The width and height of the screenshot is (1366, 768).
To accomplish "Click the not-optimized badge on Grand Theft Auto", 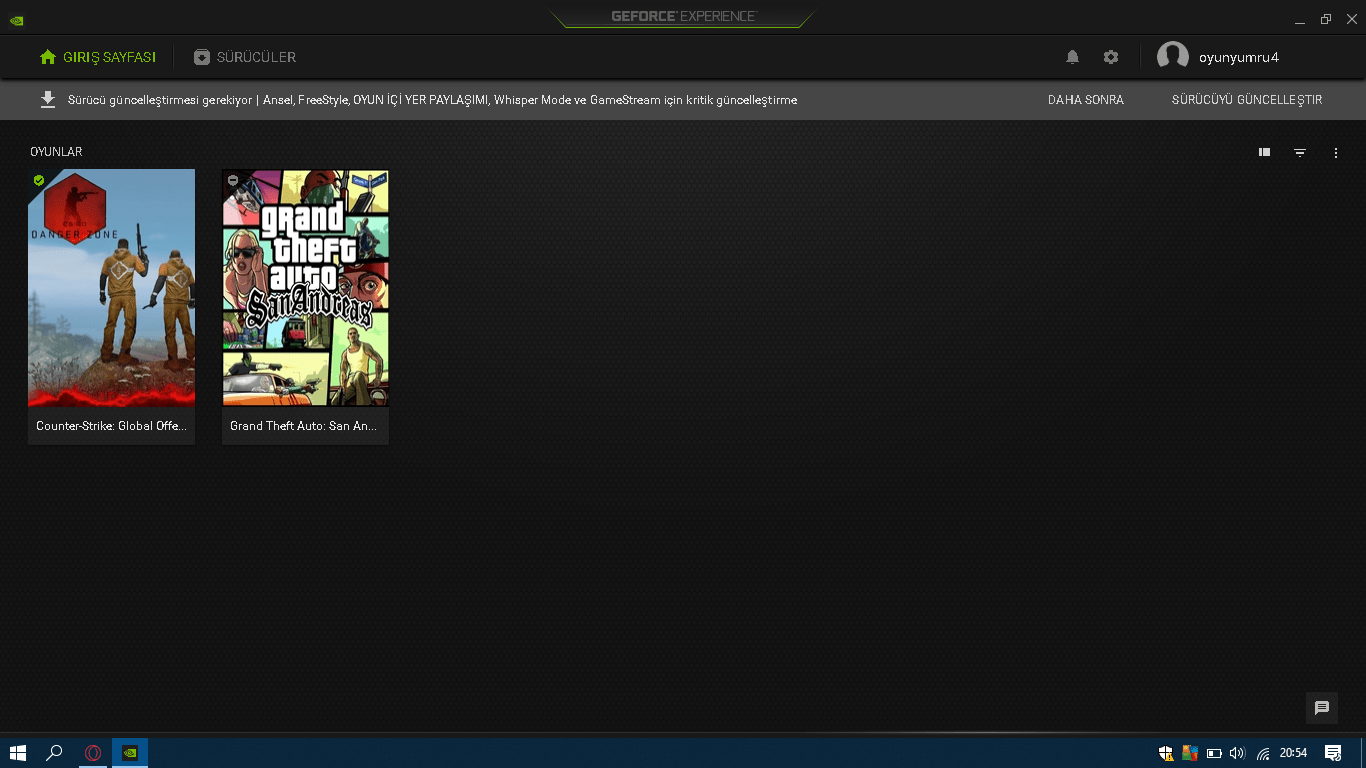I will point(233,180).
